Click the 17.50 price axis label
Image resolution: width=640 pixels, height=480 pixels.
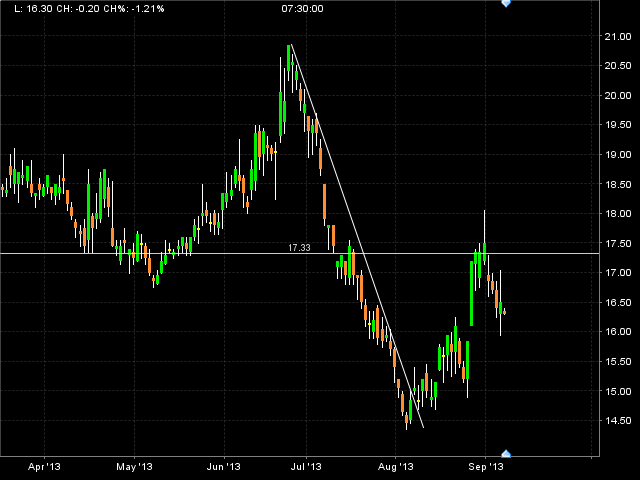coord(618,244)
